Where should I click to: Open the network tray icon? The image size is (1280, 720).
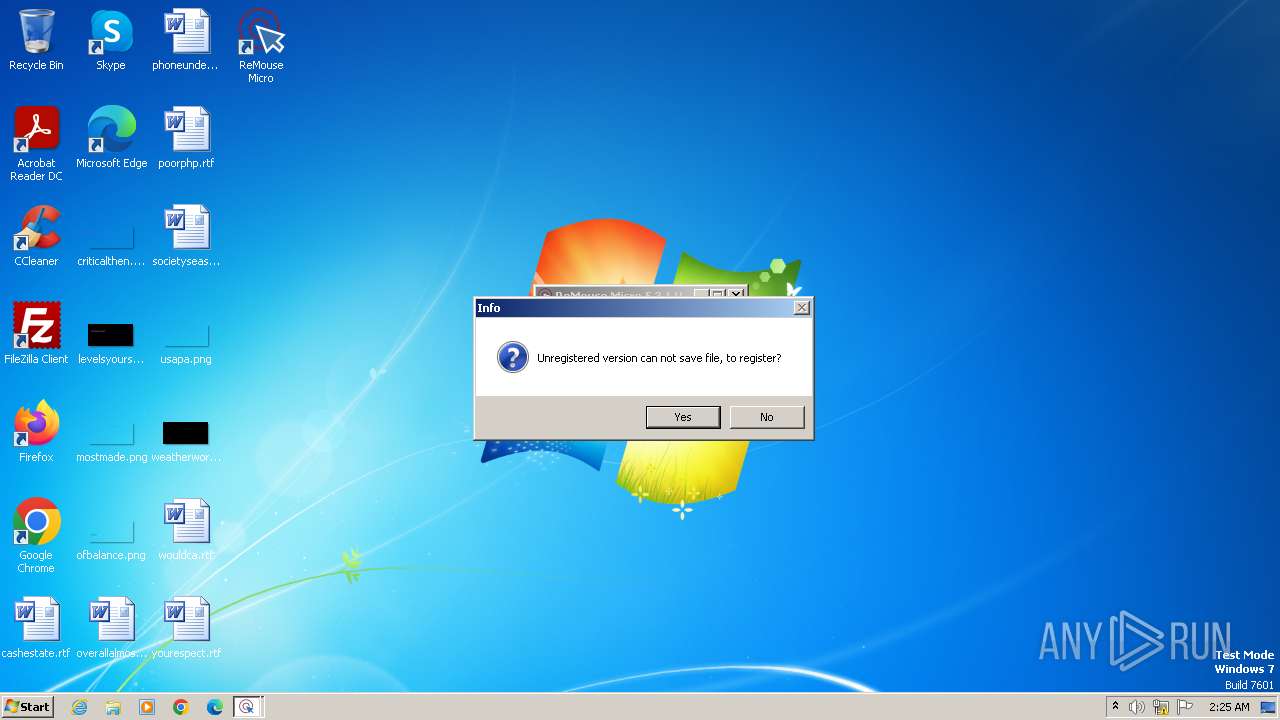tap(1161, 707)
